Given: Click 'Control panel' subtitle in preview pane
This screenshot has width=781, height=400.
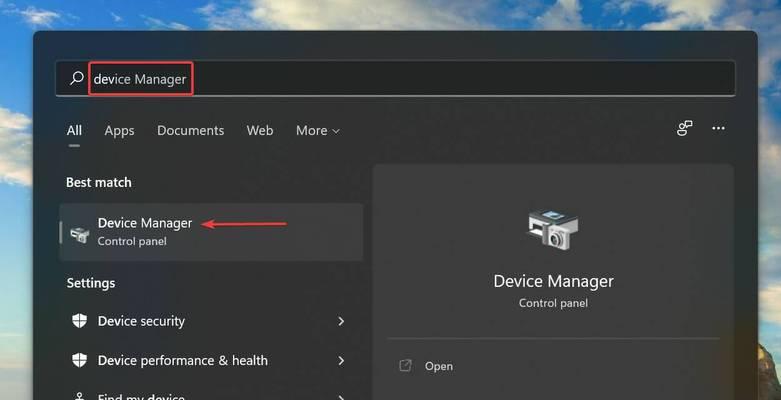Looking at the screenshot, I should (x=553, y=303).
